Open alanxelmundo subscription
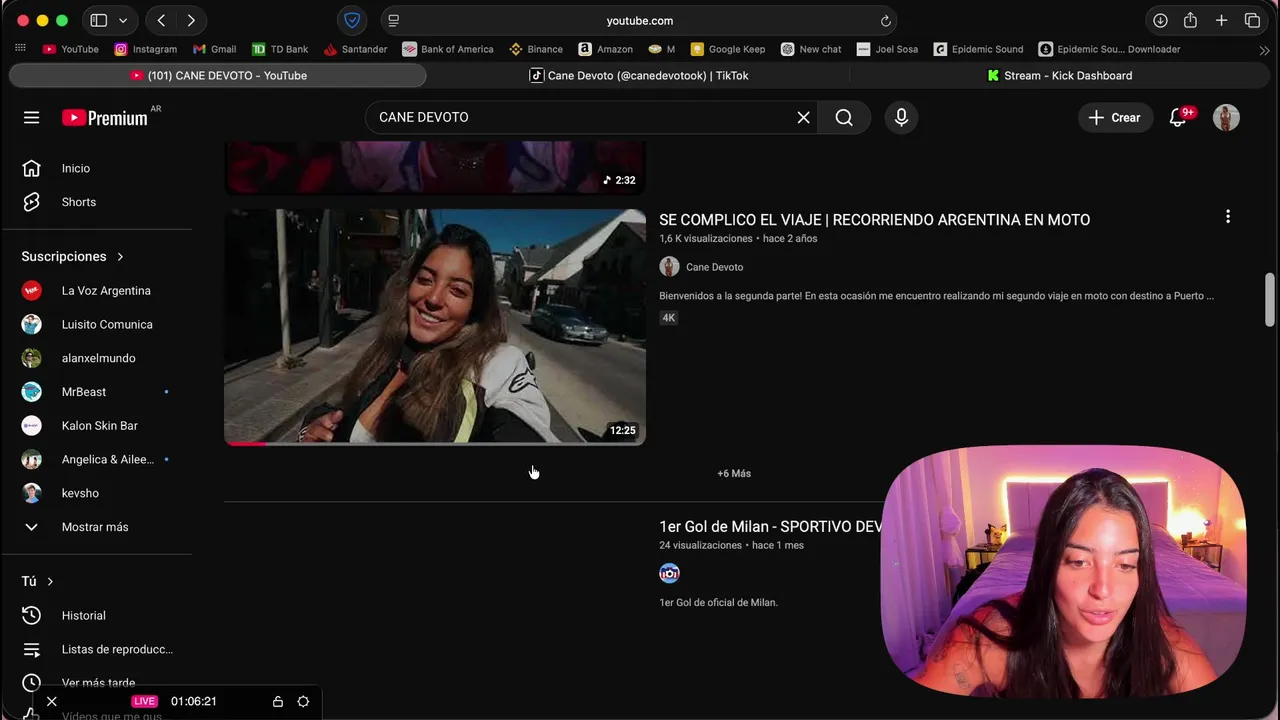 [x=97, y=358]
